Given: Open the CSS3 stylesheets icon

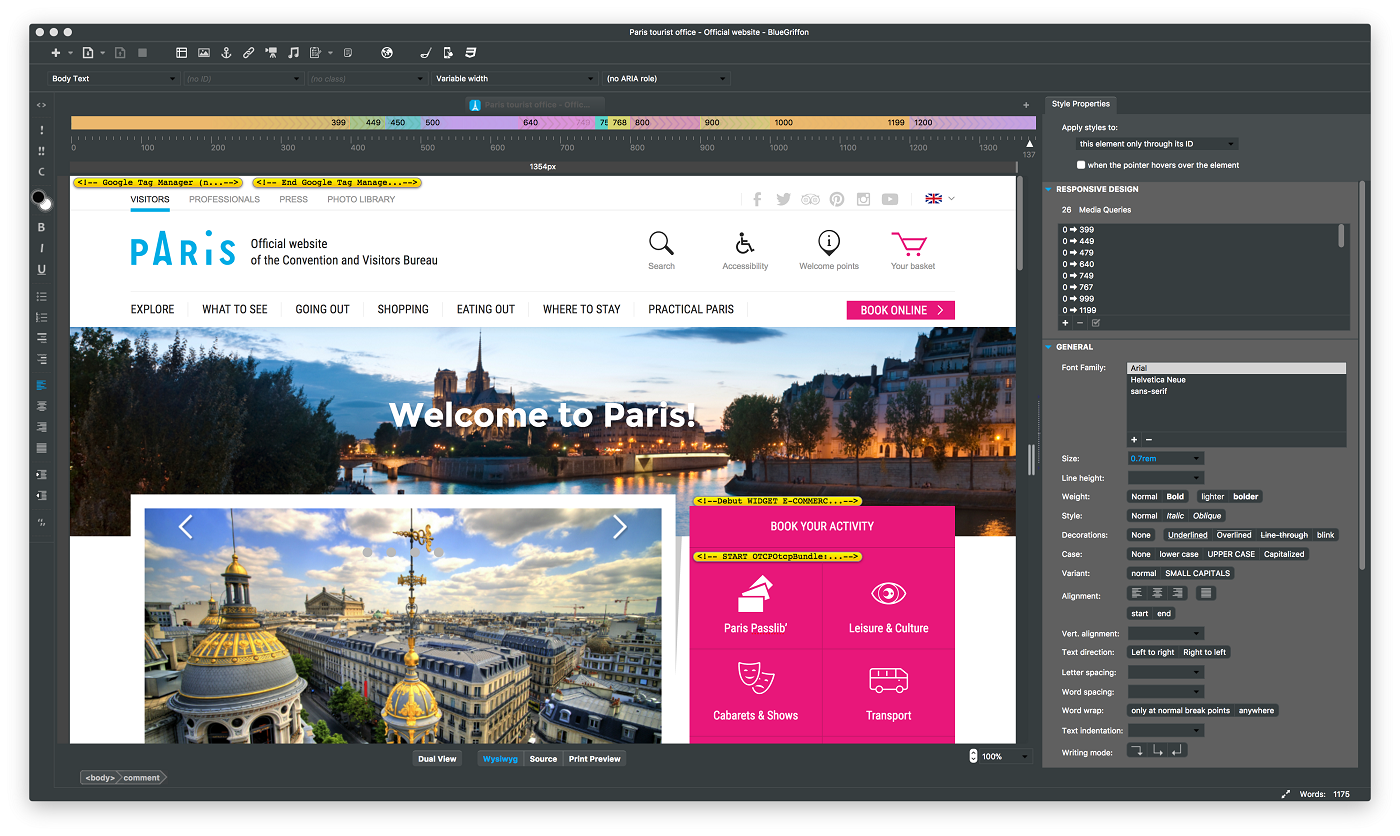Looking at the screenshot, I should pyautogui.click(x=470, y=53).
